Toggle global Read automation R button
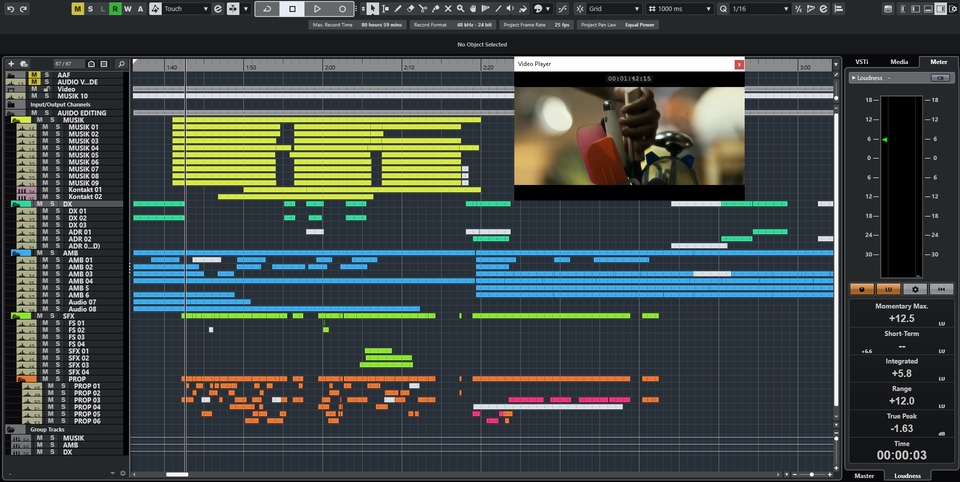 pos(115,9)
